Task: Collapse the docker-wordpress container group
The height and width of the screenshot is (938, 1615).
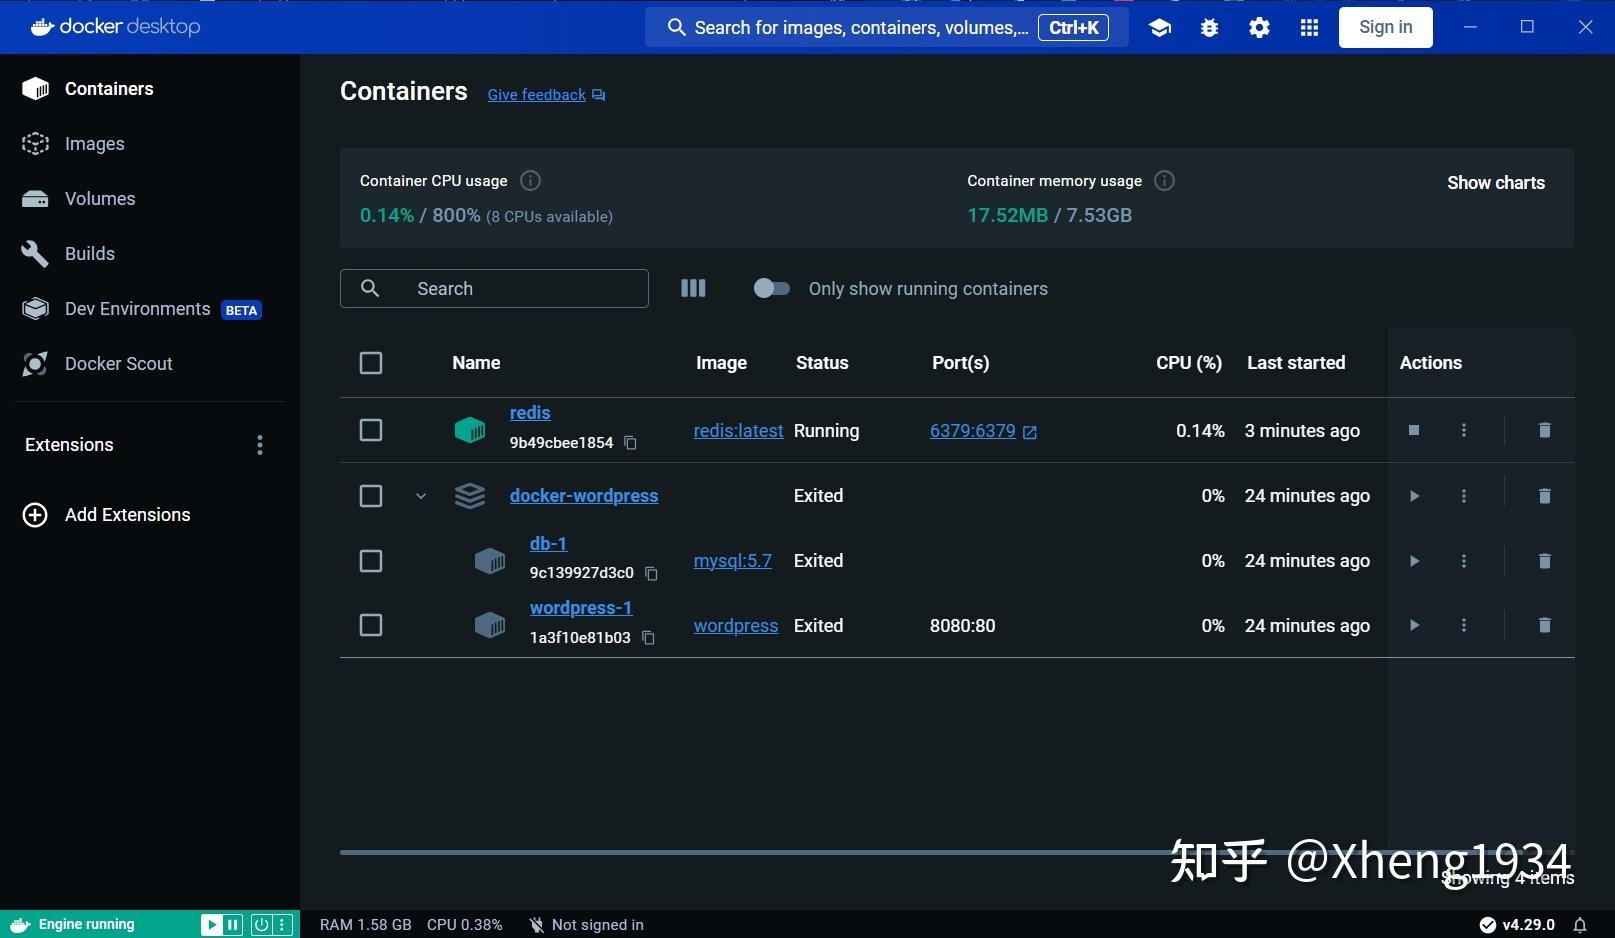Action: click(x=420, y=495)
